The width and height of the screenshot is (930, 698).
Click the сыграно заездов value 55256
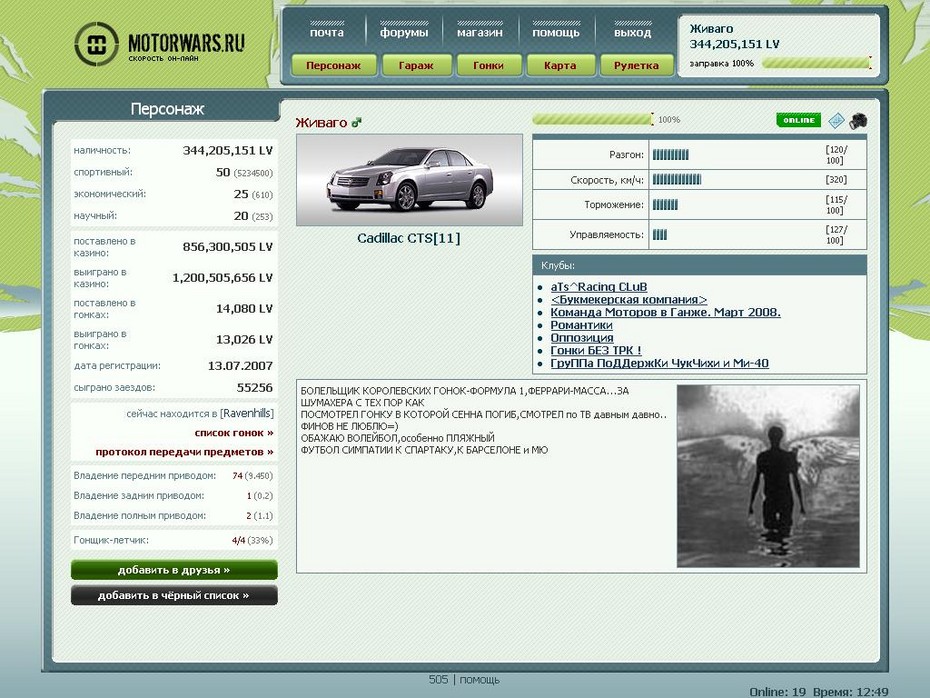click(254, 388)
